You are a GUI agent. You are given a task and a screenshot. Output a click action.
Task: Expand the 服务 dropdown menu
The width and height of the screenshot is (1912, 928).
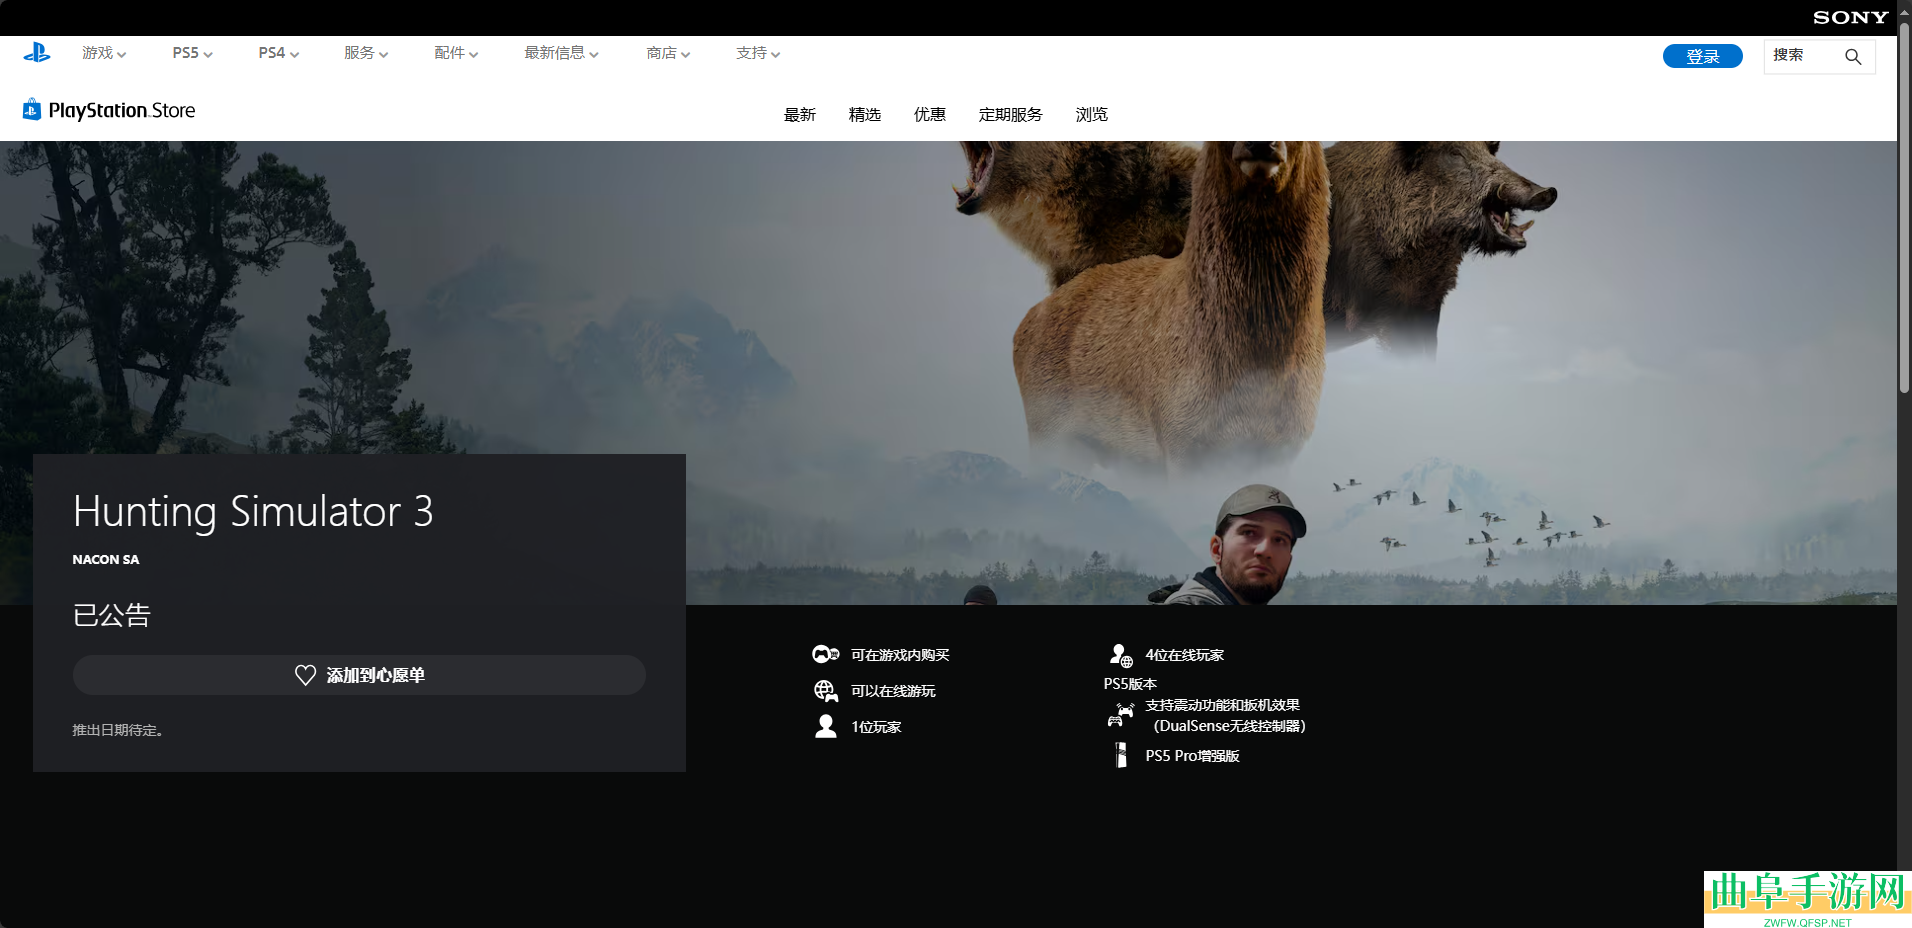[x=366, y=53]
